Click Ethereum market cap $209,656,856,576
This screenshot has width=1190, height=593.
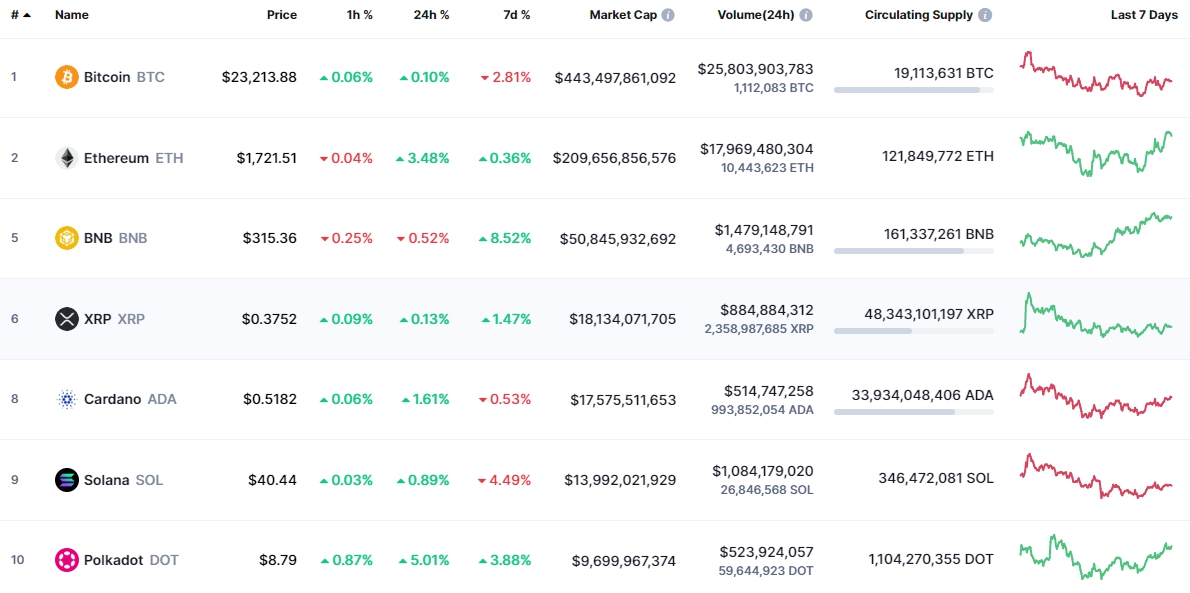(x=614, y=158)
